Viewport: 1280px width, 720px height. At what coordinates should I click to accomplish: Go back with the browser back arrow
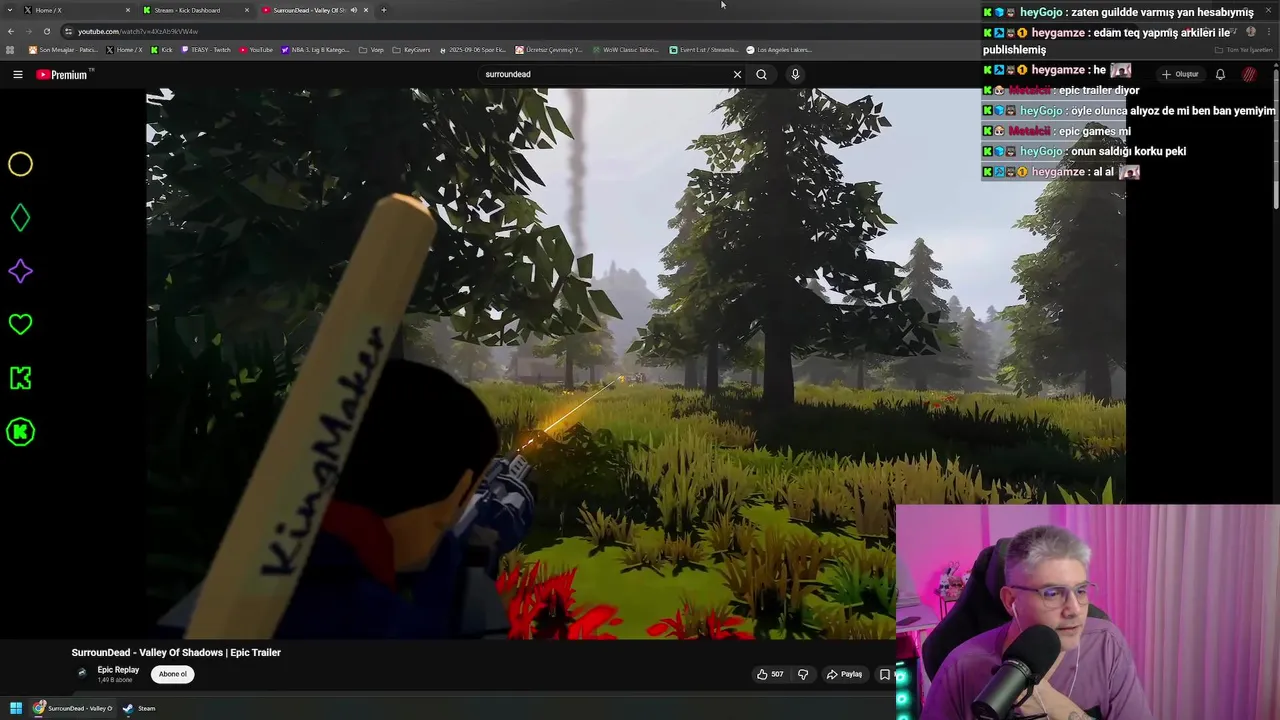click(x=11, y=31)
